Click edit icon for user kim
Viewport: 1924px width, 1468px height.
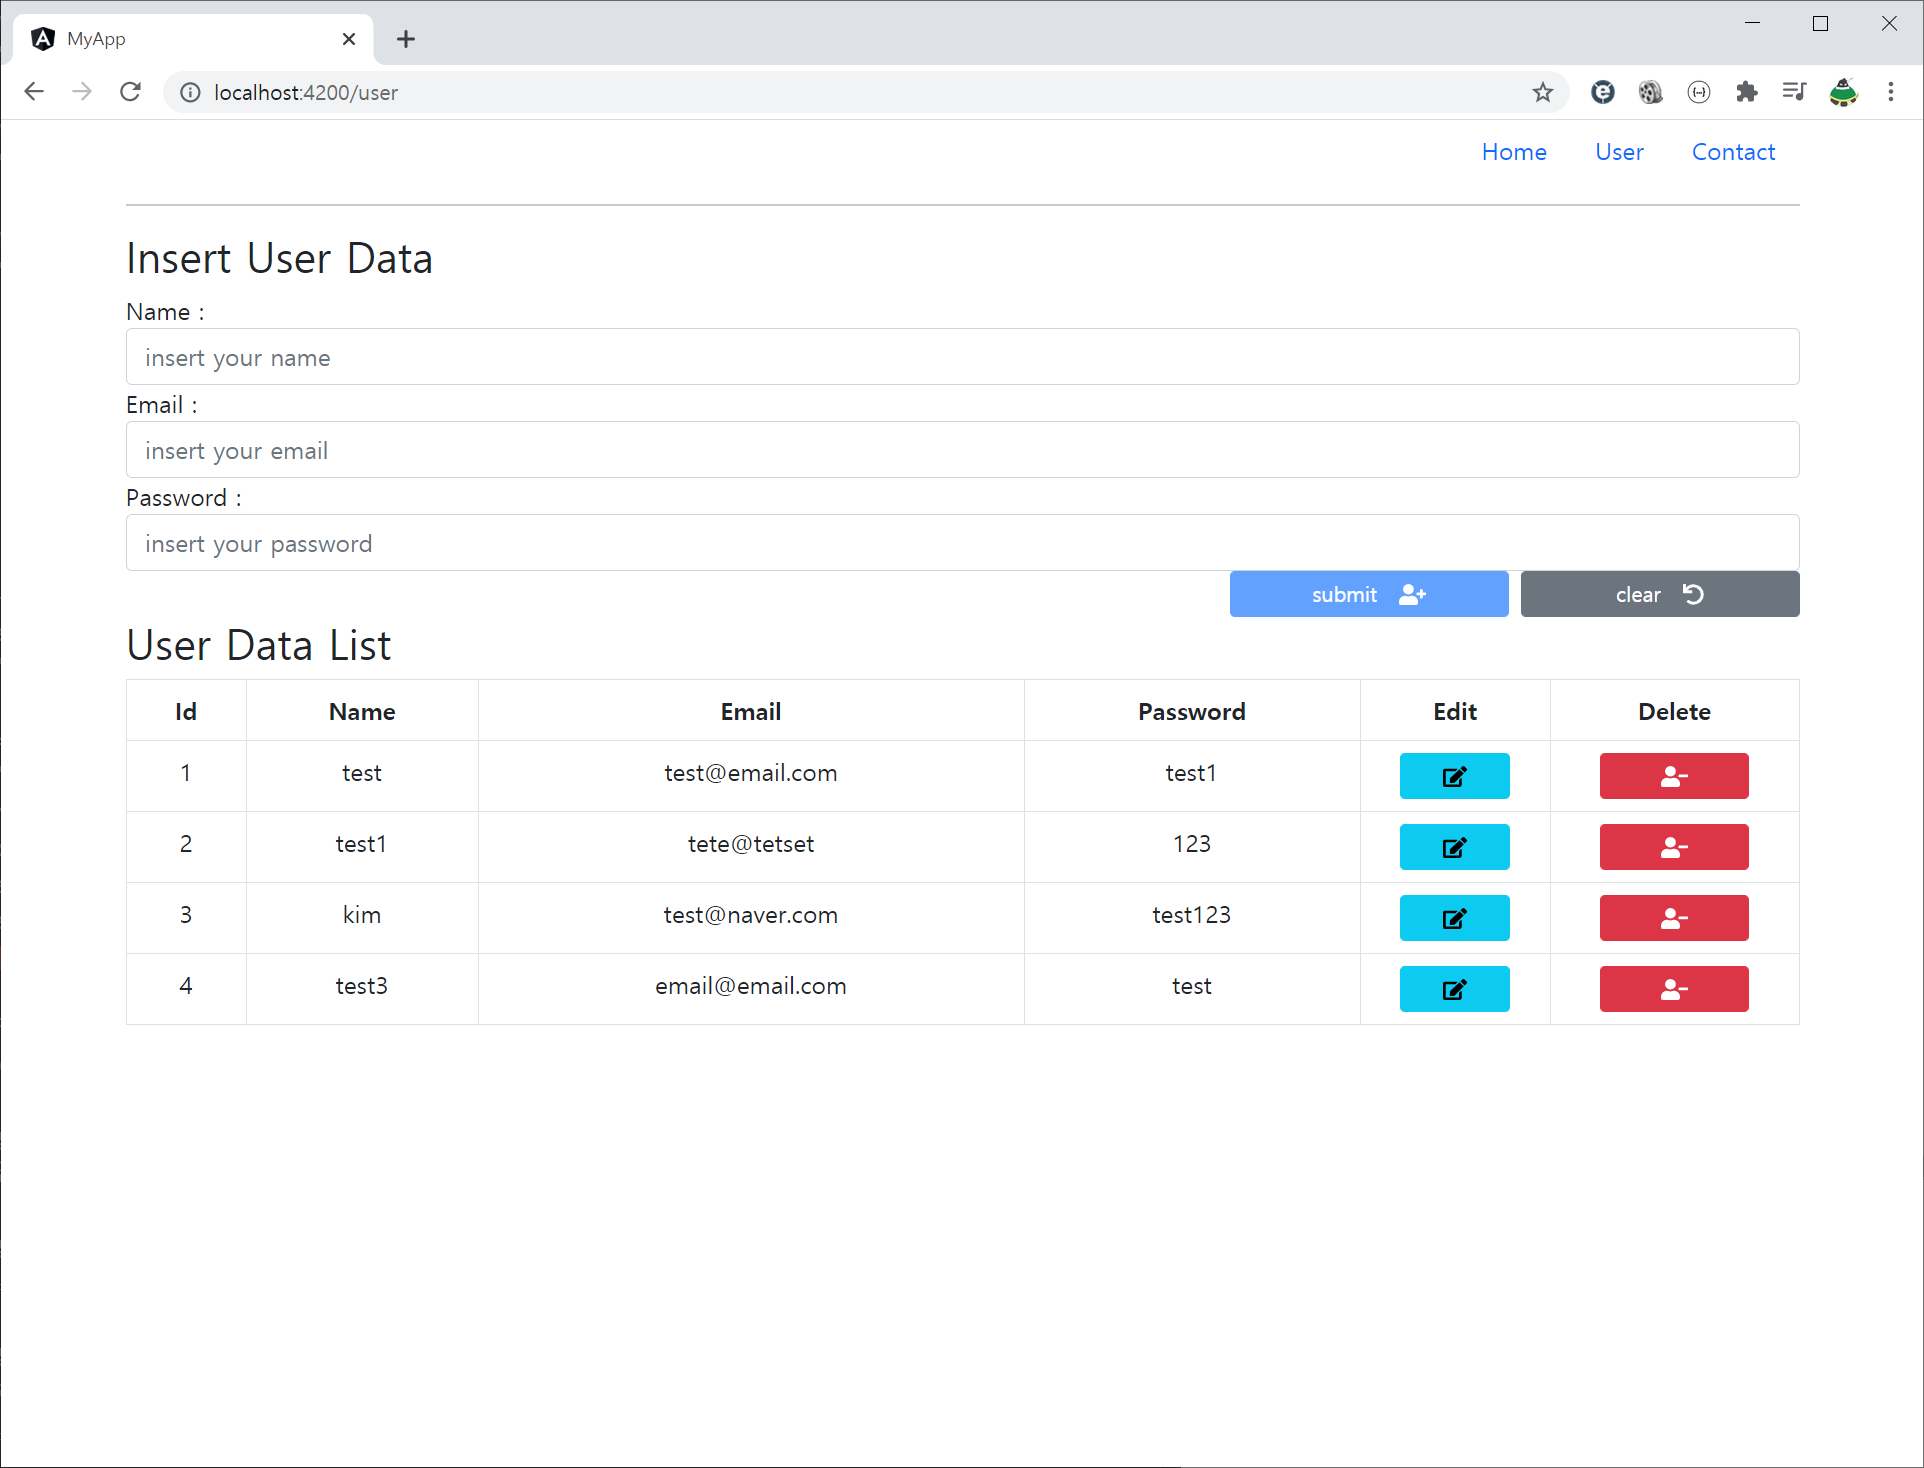click(x=1454, y=918)
